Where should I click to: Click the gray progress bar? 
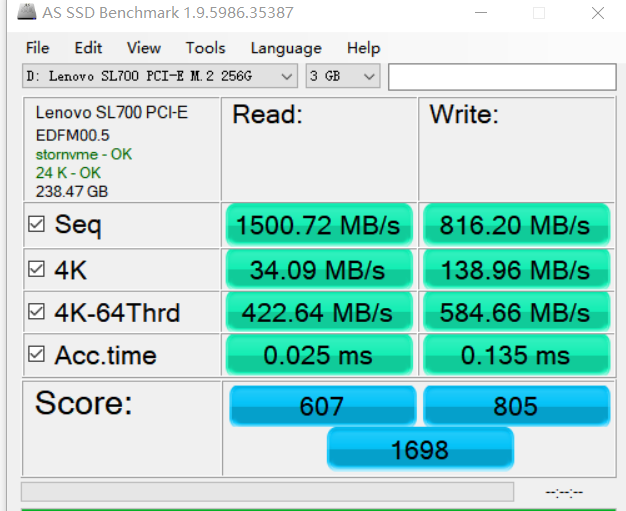coord(267,491)
